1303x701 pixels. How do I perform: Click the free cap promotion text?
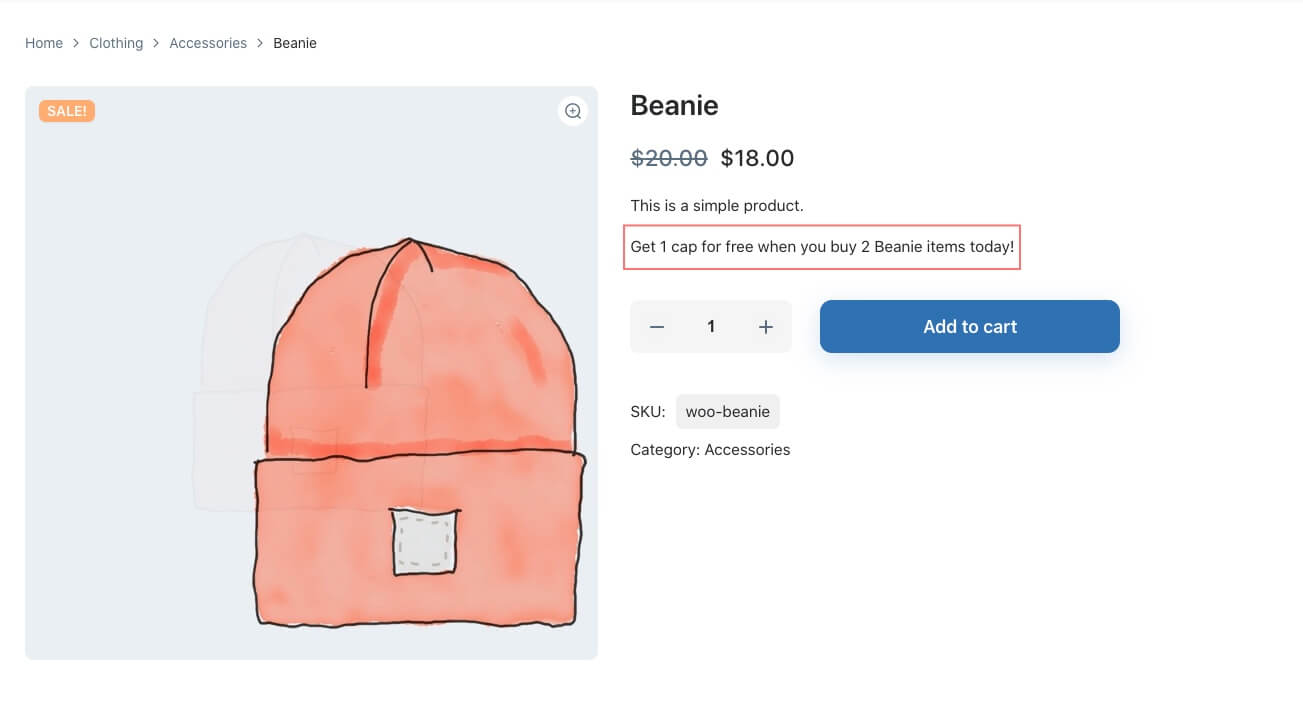click(x=822, y=246)
